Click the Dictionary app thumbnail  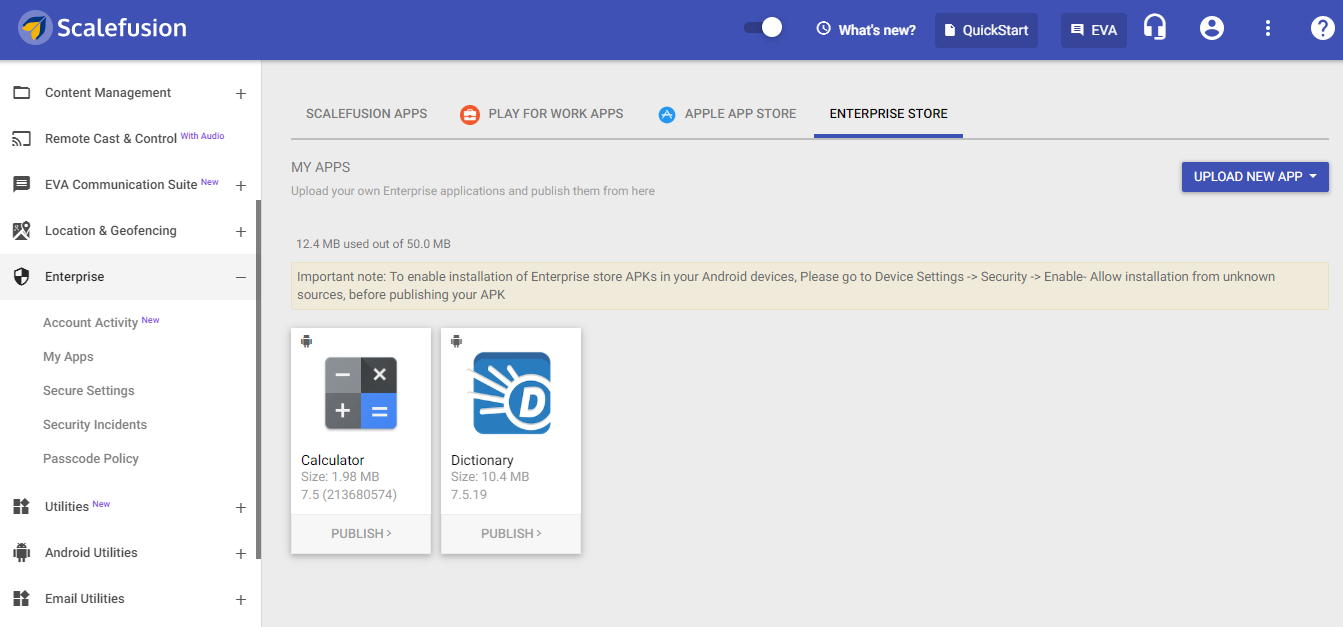pos(512,393)
